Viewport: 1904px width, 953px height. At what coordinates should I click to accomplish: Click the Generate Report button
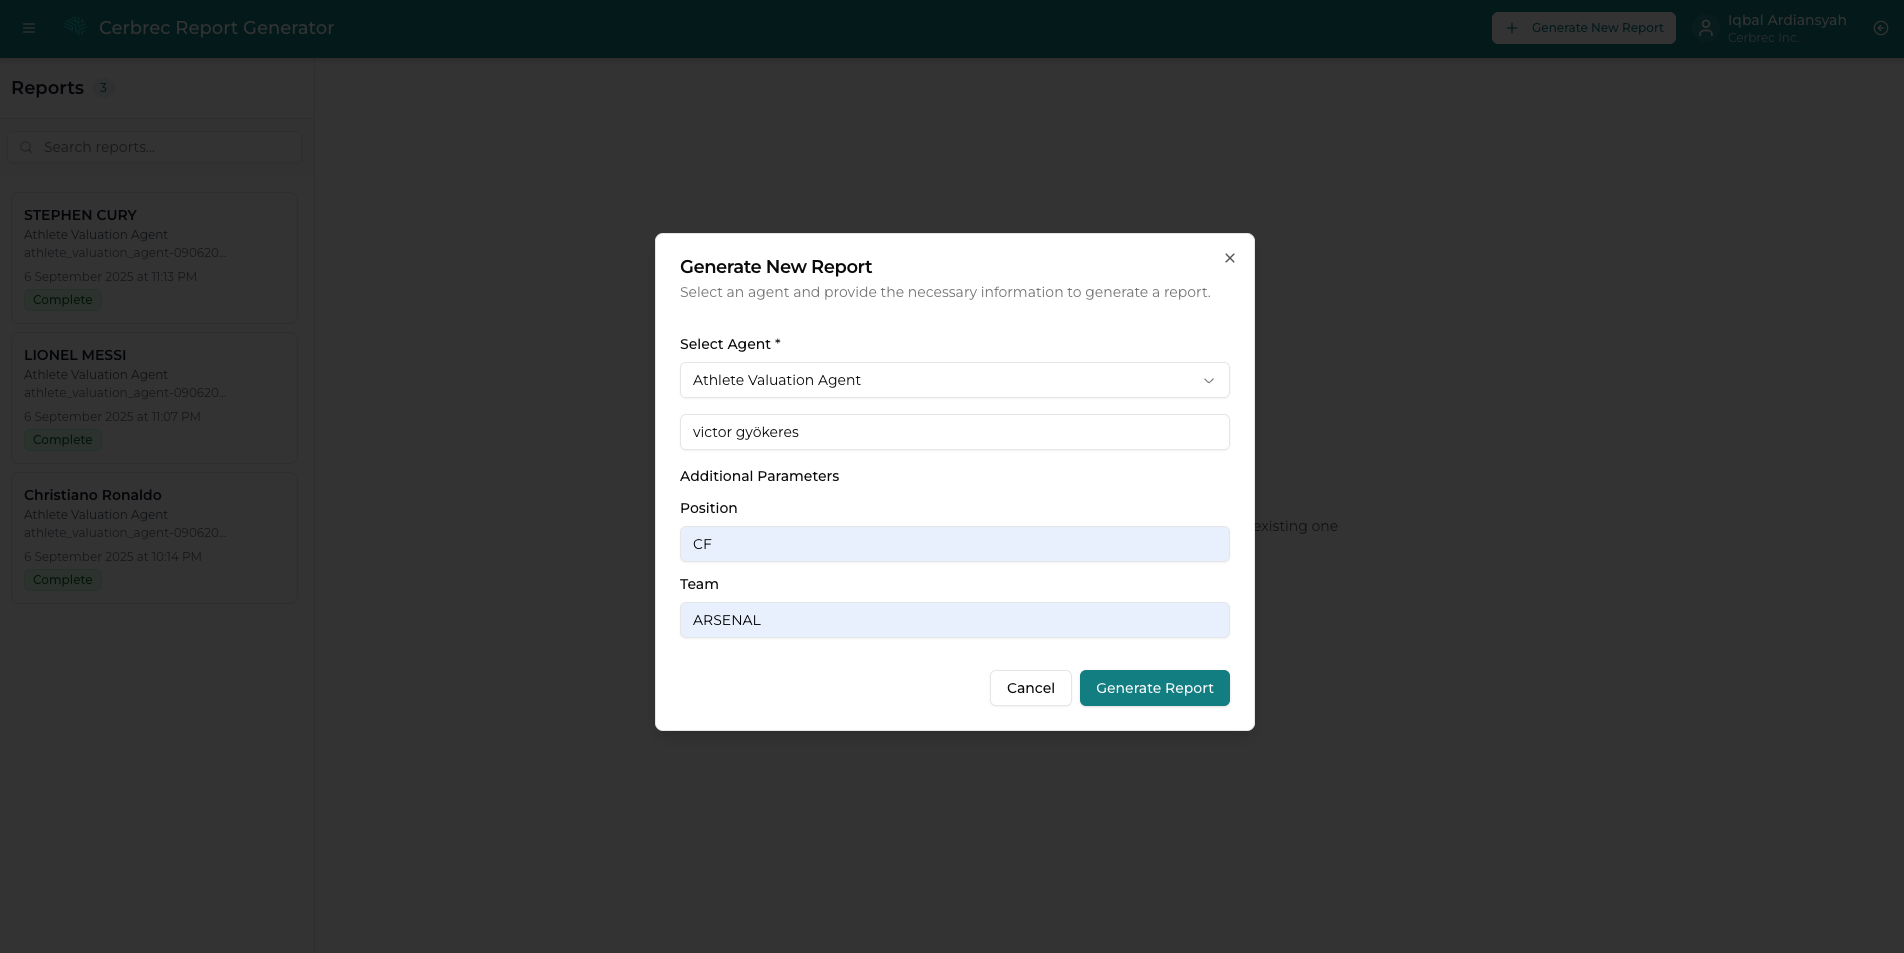[1155, 688]
